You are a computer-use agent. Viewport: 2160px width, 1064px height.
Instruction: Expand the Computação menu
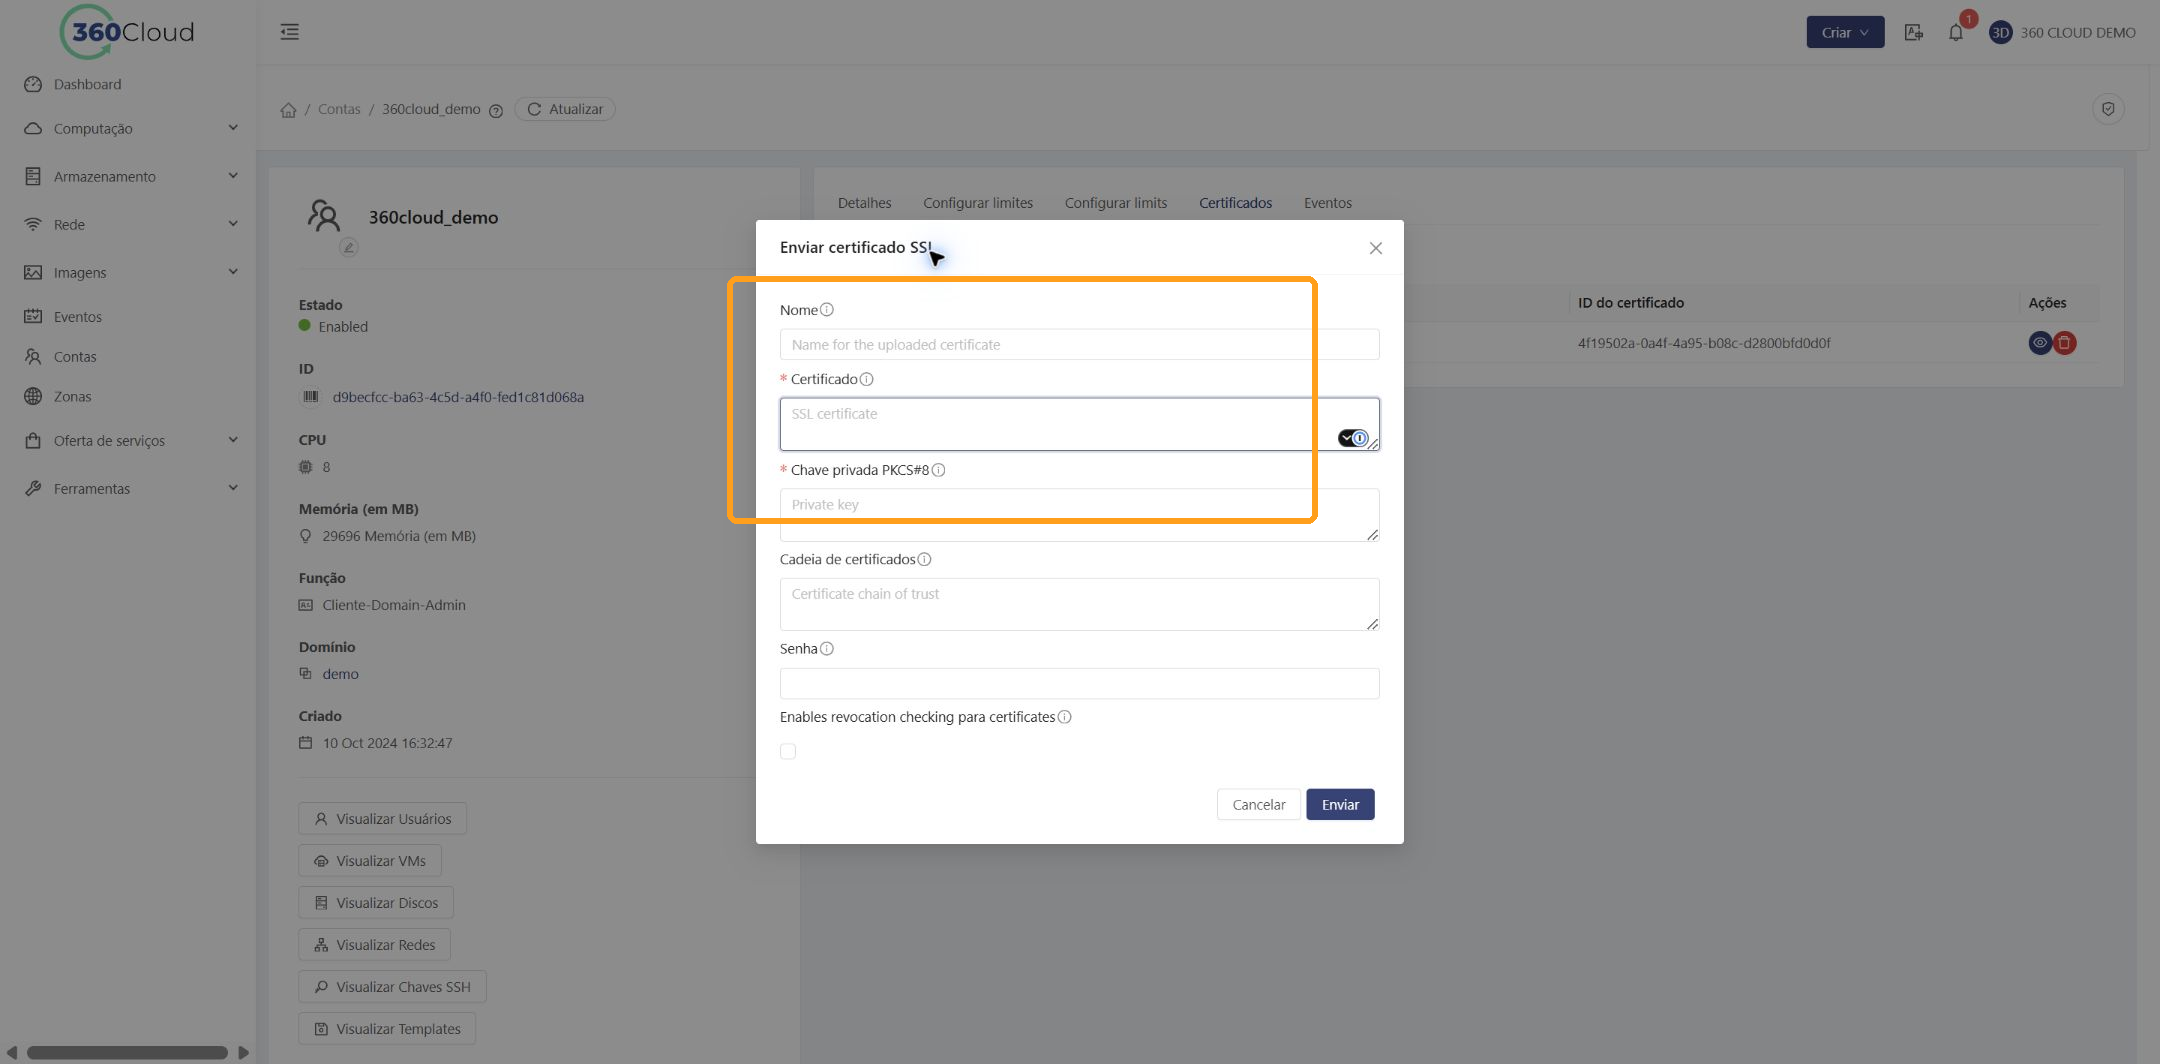pos(130,128)
